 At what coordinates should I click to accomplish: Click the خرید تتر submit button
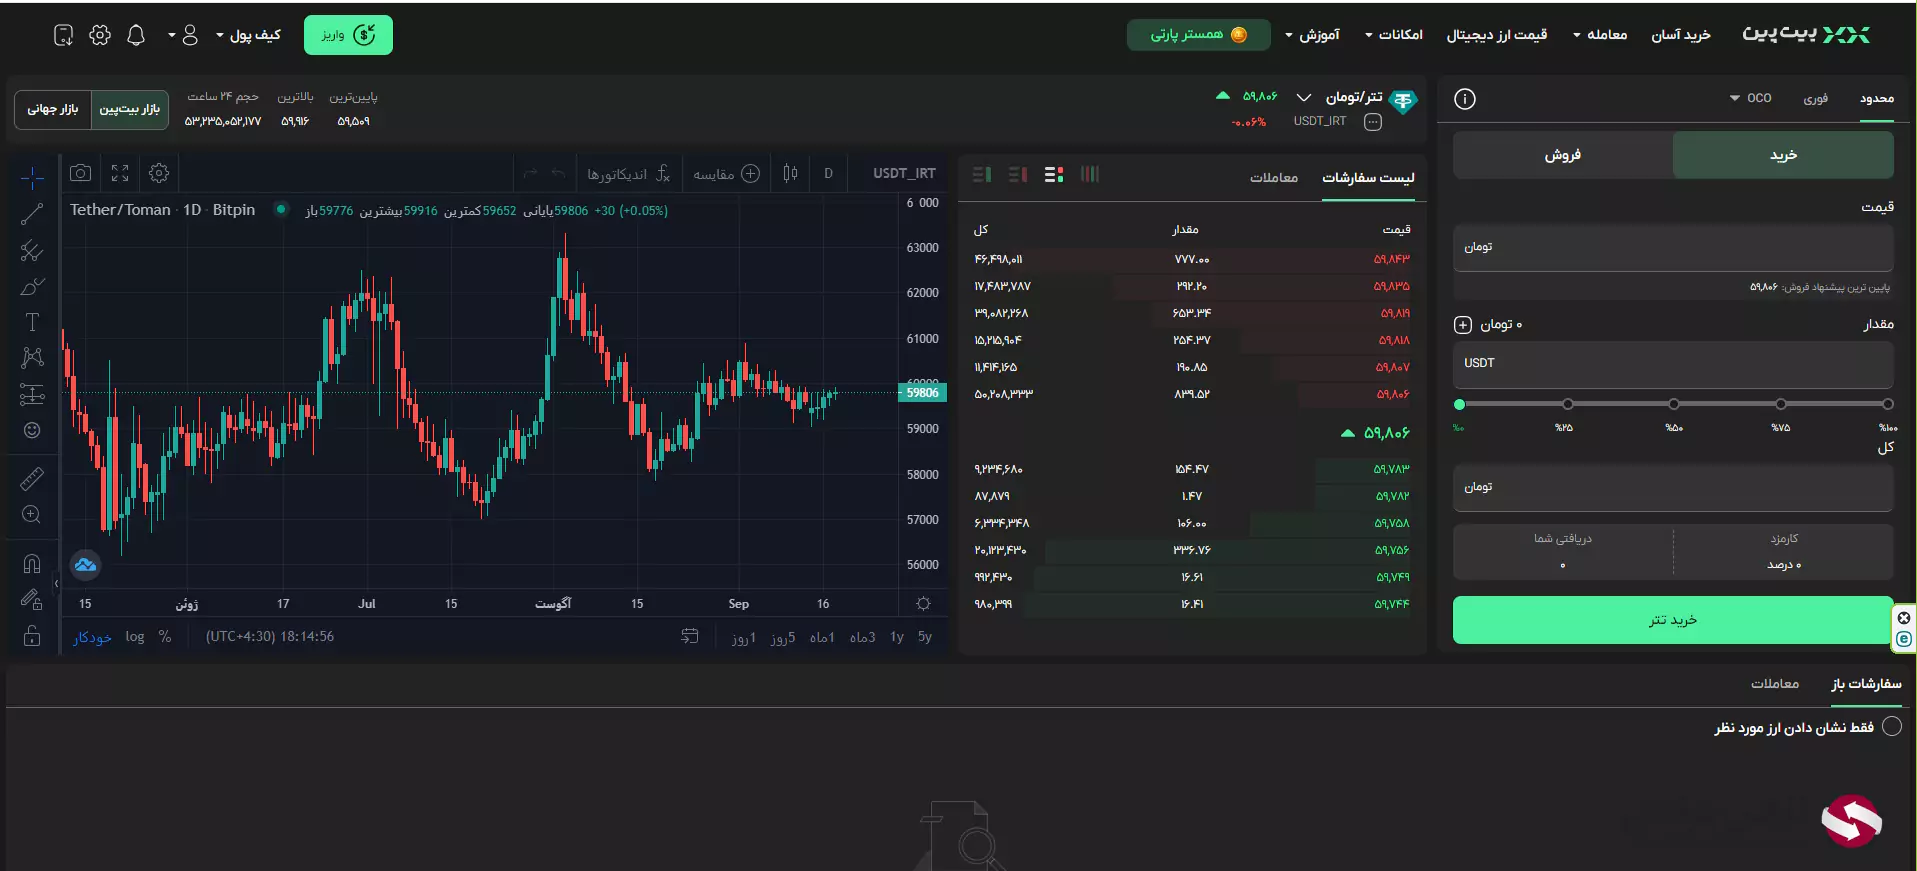pos(1673,620)
